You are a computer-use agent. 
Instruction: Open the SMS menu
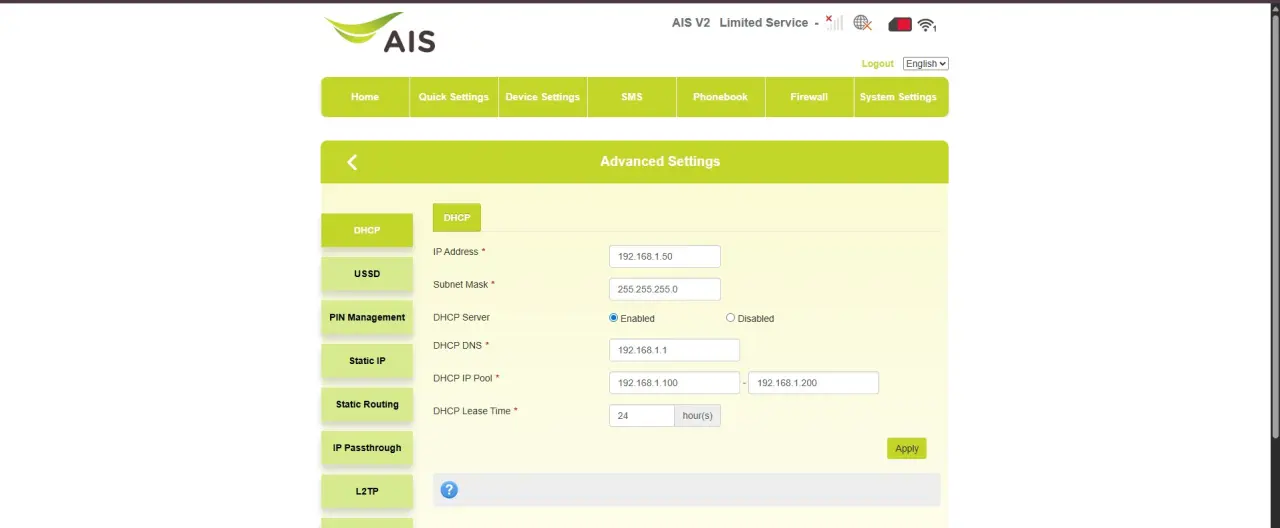(x=632, y=97)
